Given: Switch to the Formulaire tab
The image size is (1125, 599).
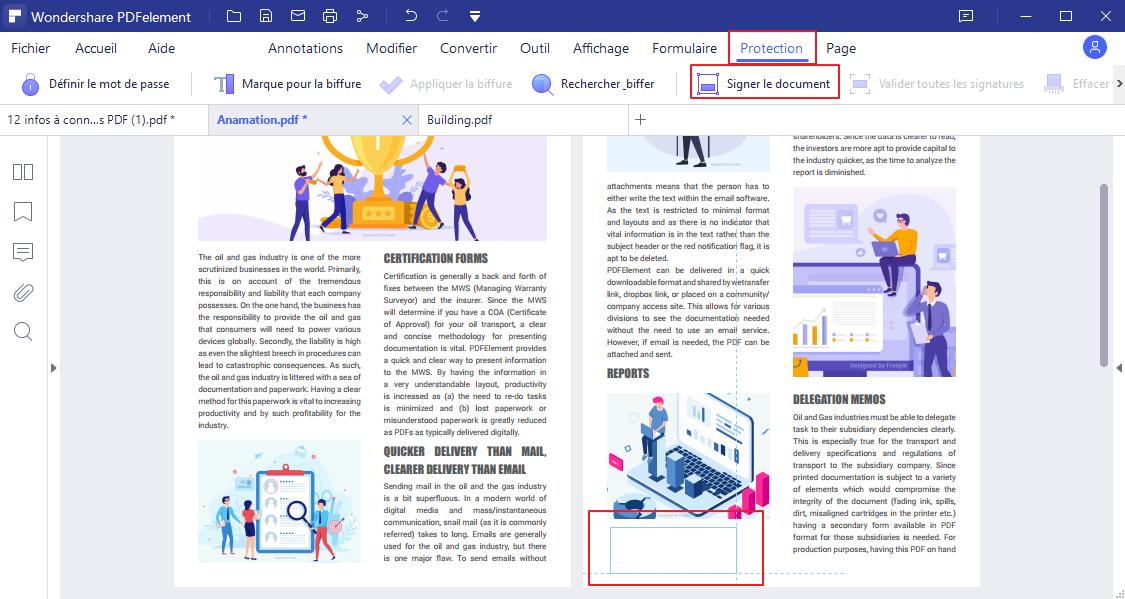Looking at the screenshot, I should (684, 48).
